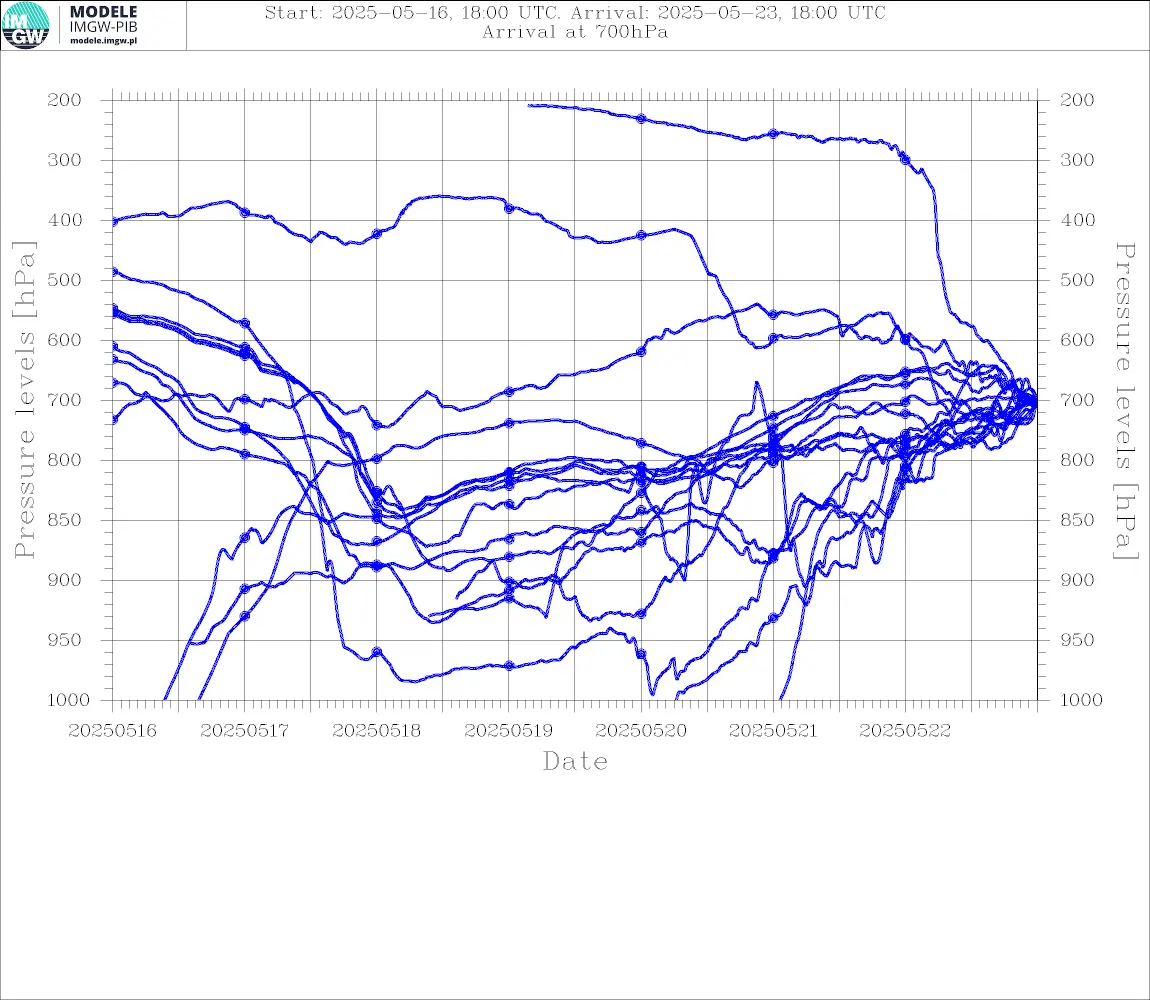1150x1000 pixels.
Task: Click the IMGW circular logo icon
Action: point(26,26)
